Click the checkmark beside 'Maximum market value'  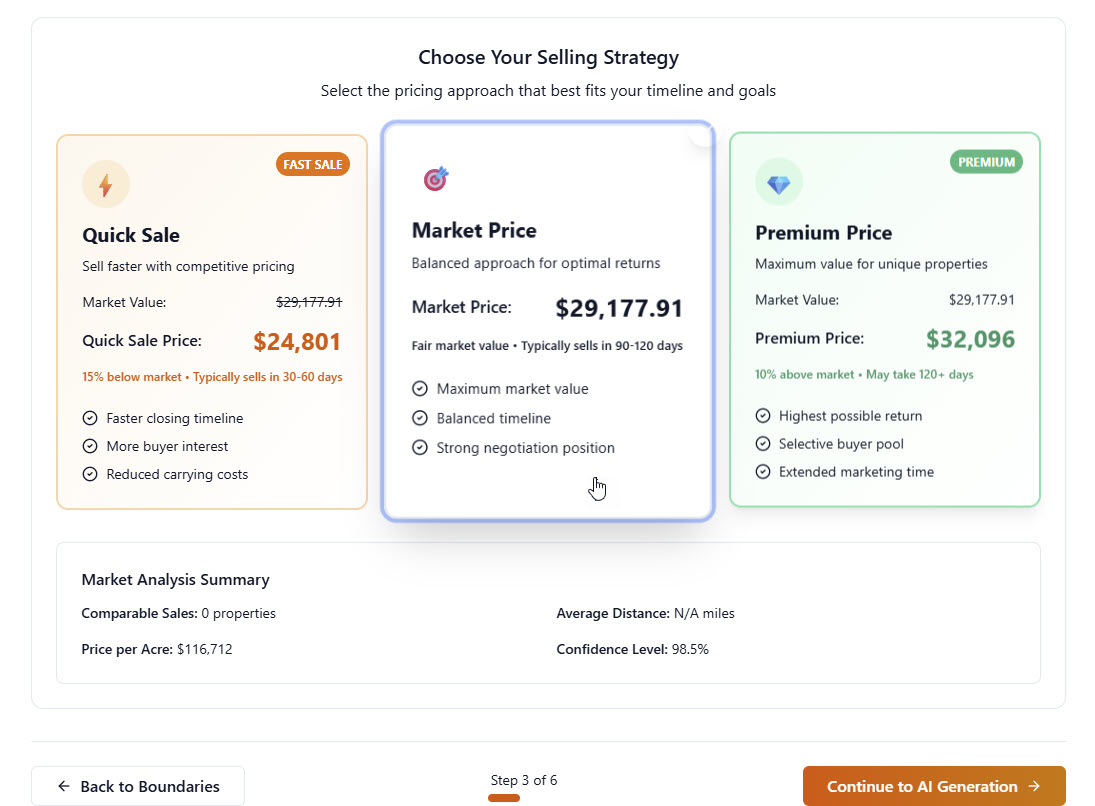[420, 389]
